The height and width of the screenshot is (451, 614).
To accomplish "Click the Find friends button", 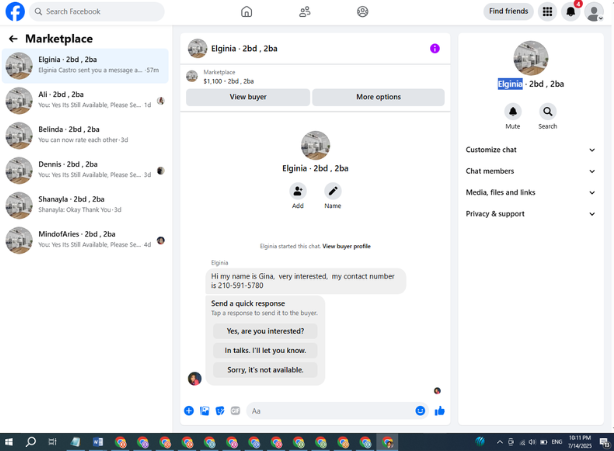I will (x=508, y=11).
